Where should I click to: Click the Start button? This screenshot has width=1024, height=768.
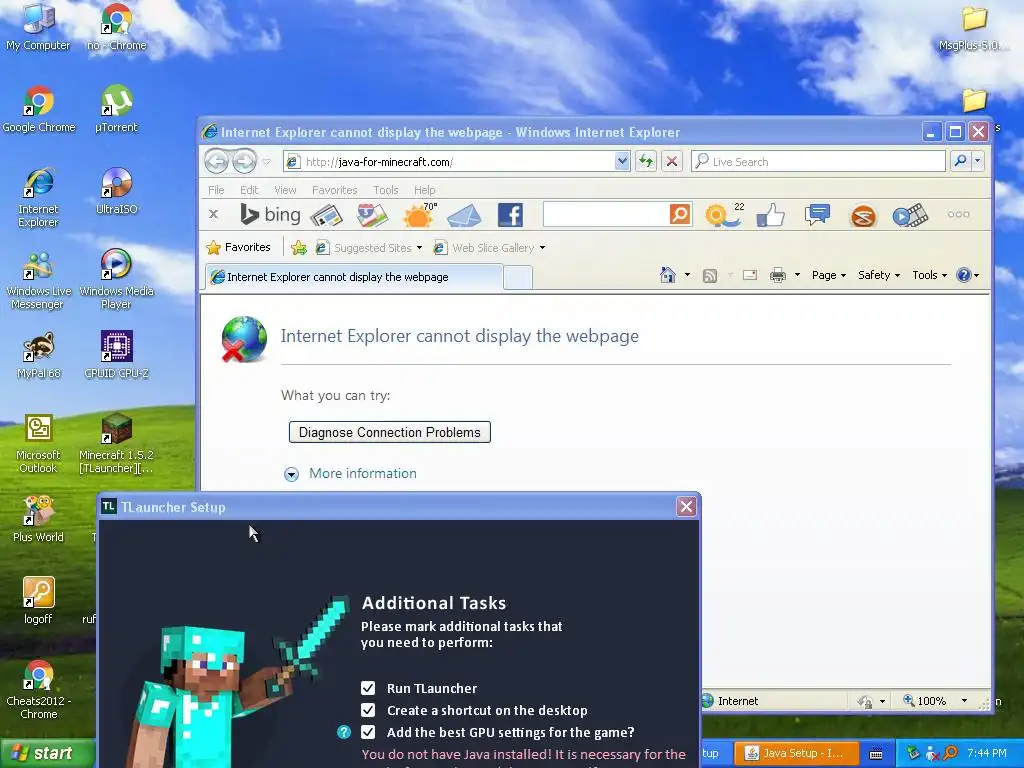tap(46, 753)
